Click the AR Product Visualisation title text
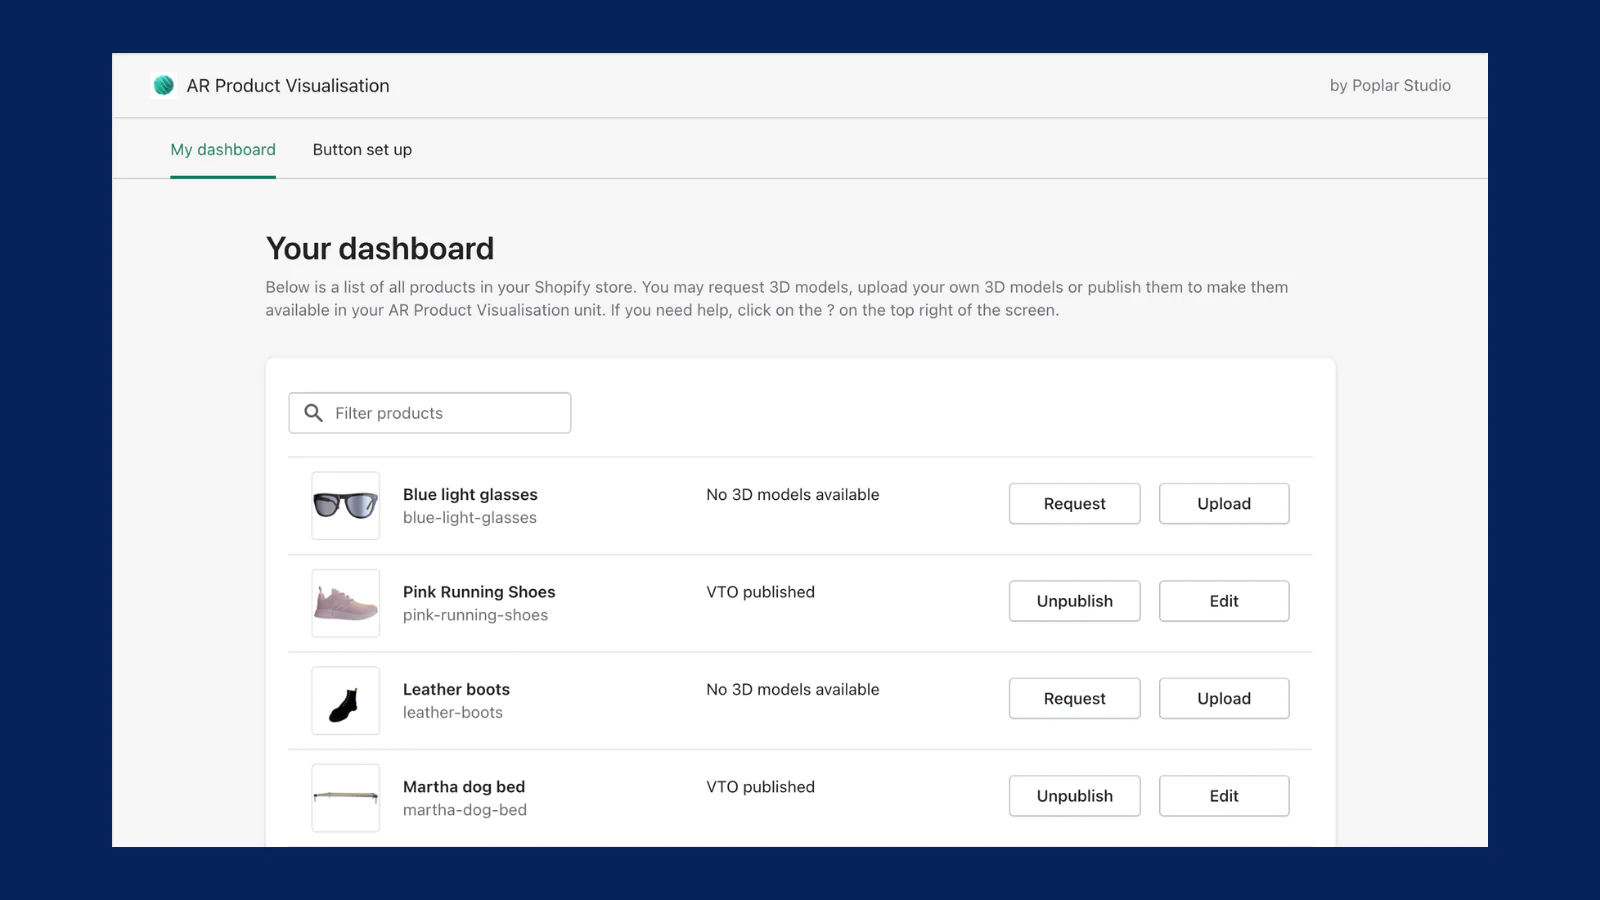1600x900 pixels. (x=288, y=86)
